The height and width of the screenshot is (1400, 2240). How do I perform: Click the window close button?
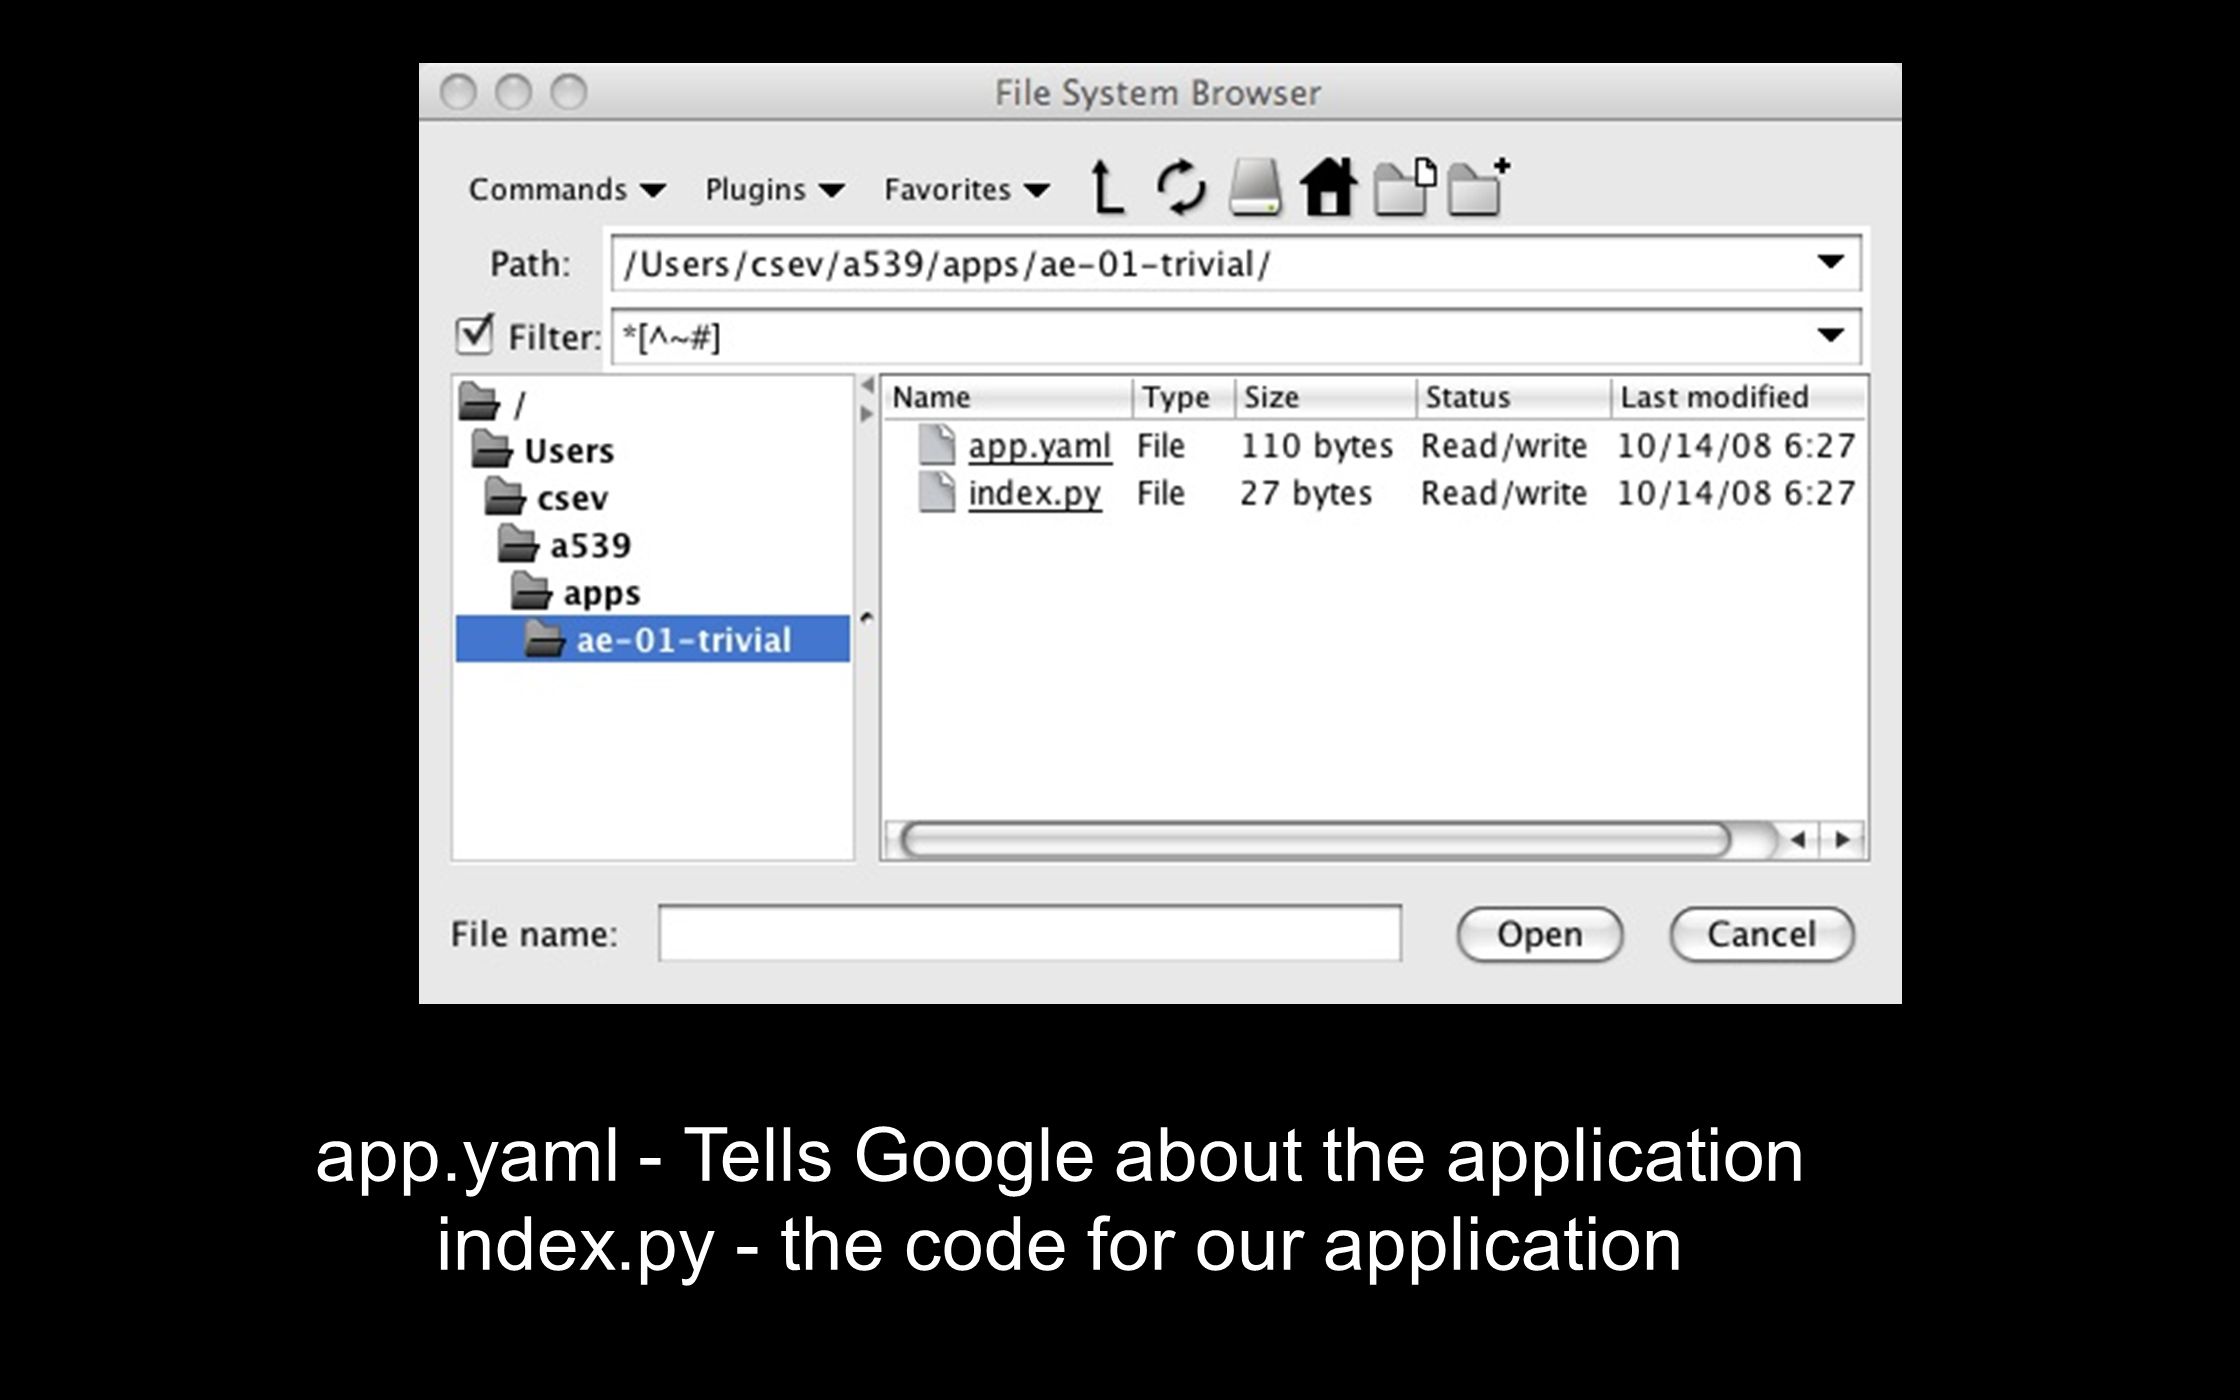(458, 93)
